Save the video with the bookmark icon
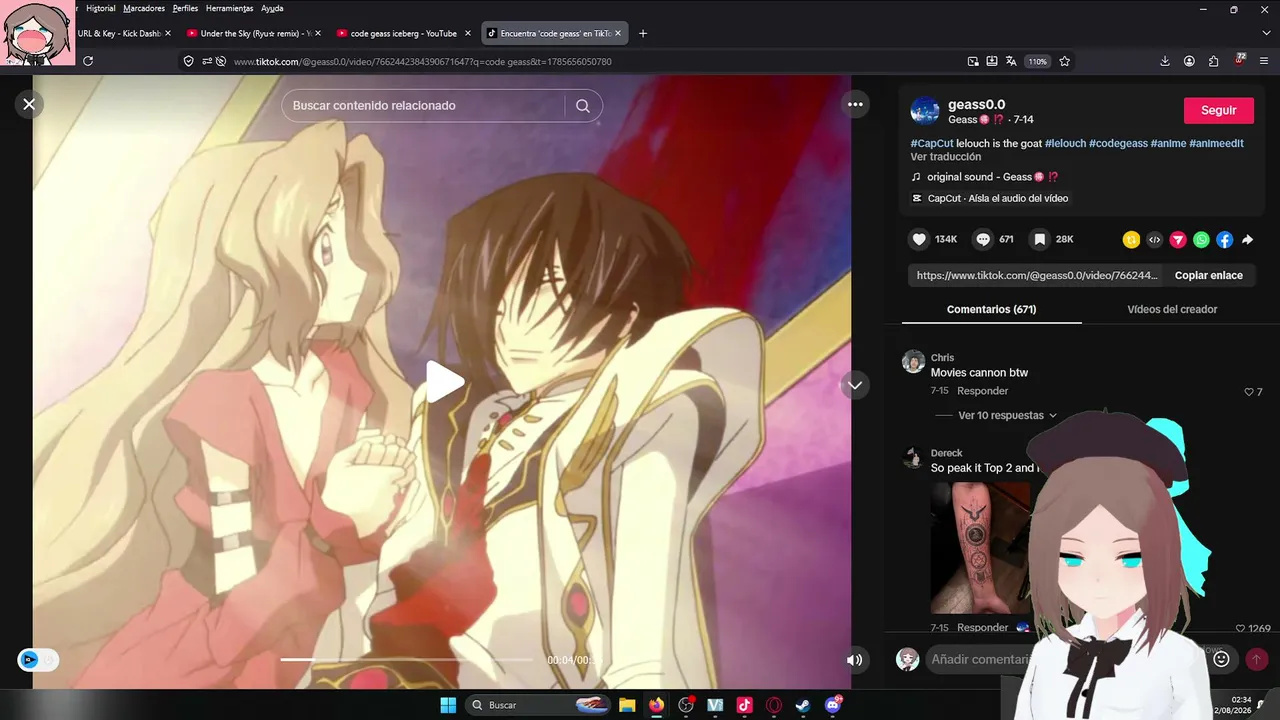The image size is (1280, 720). tap(1040, 240)
